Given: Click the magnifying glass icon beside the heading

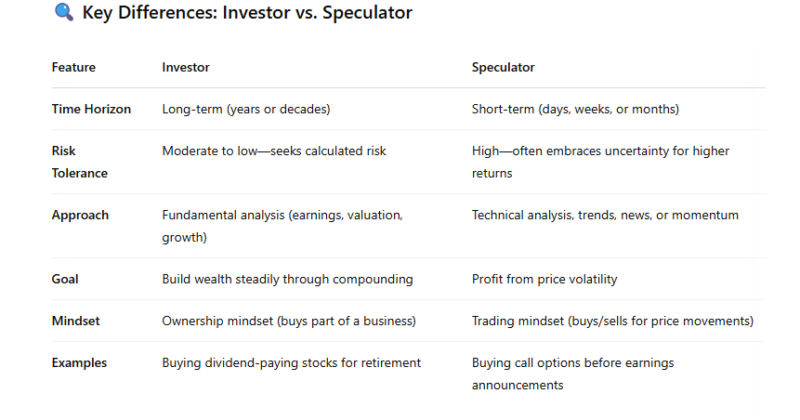Looking at the screenshot, I should 63,14.
